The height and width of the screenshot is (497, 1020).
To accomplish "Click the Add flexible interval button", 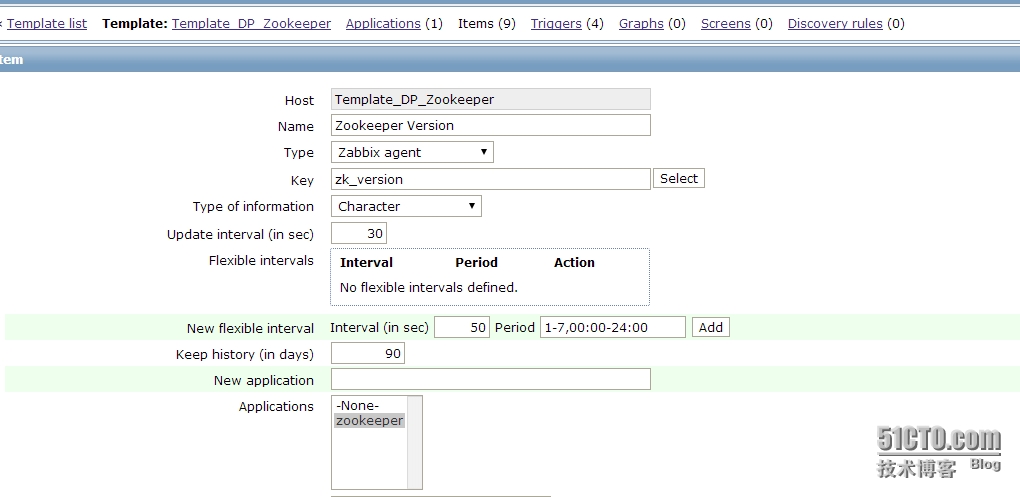I will coord(710,327).
